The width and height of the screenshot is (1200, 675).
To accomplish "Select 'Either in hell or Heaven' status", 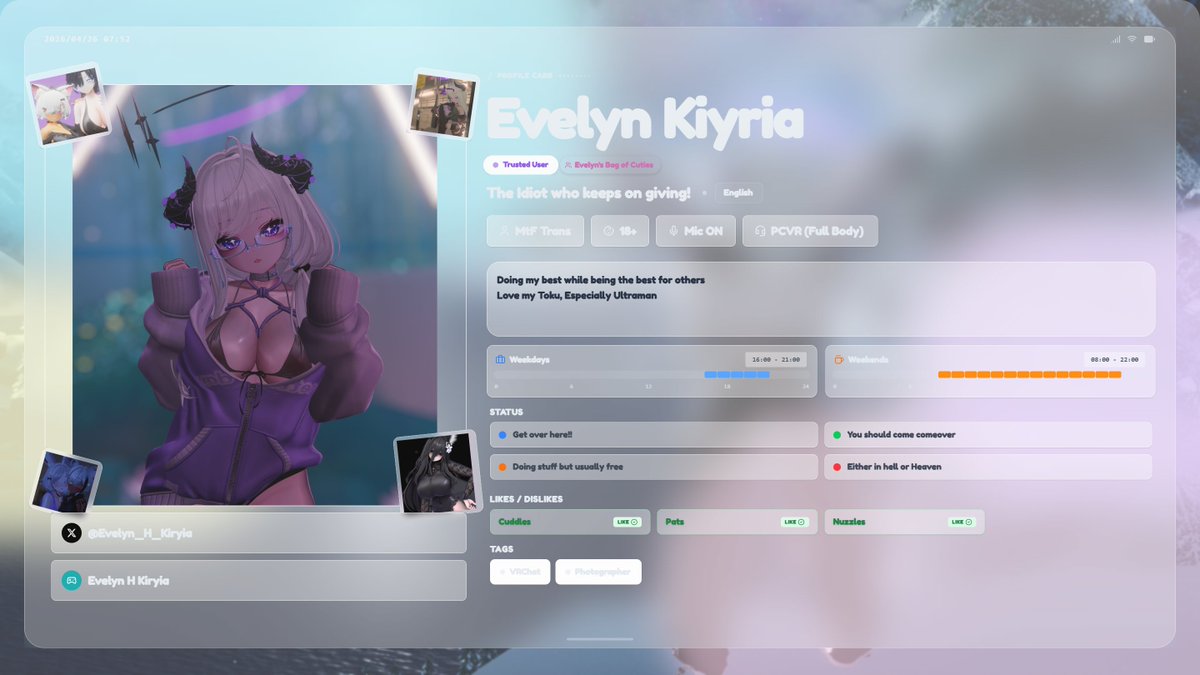I will tap(988, 467).
